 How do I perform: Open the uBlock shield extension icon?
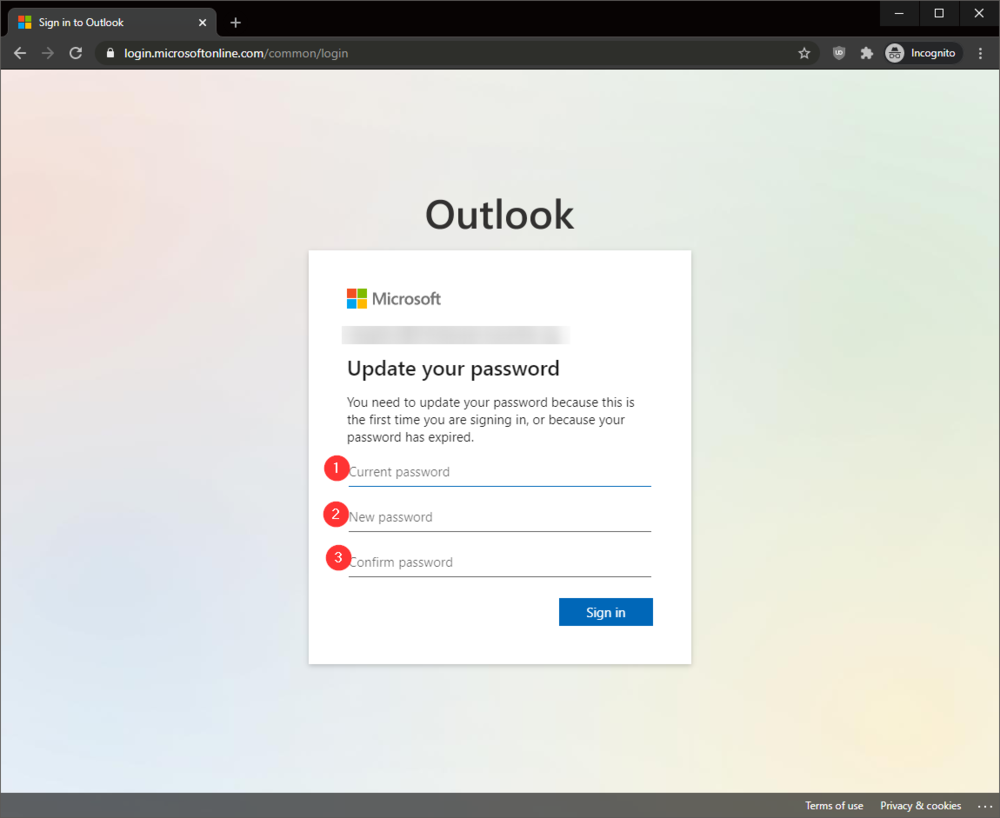pyautogui.click(x=839, y=53)
